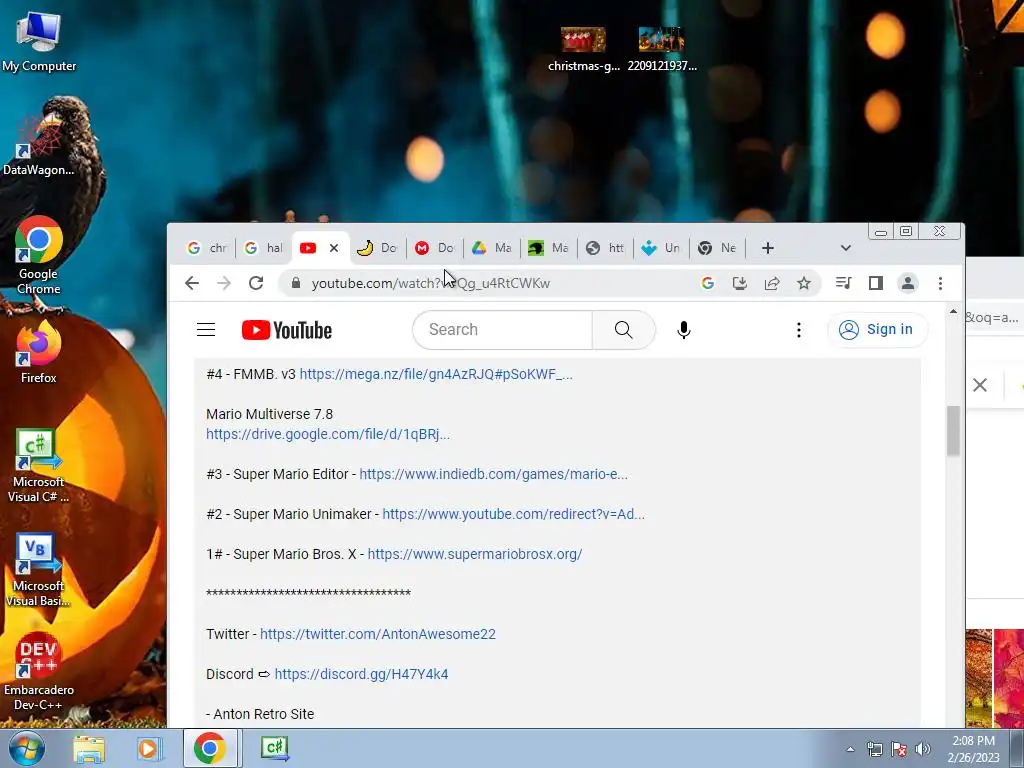The height and width of the screenshot is (768, 1024).
Task: Go to YouTube home via the logo
Action: [x=287, y=330]
